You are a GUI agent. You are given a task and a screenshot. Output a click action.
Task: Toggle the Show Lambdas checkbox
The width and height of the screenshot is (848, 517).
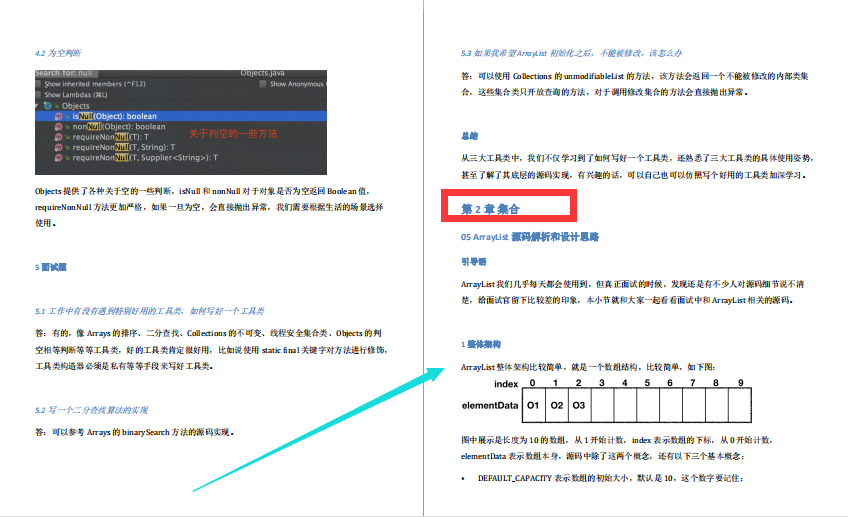38,95
